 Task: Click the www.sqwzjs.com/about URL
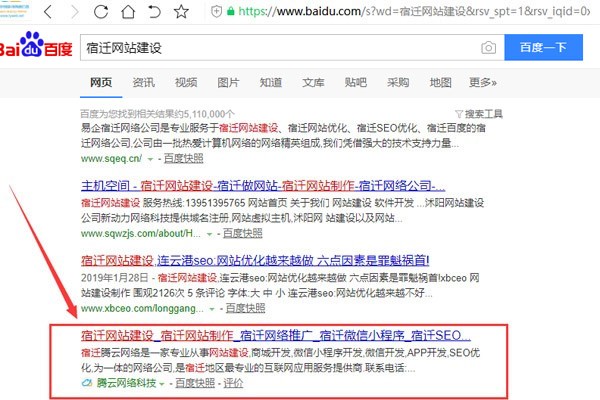coord(141,233)
